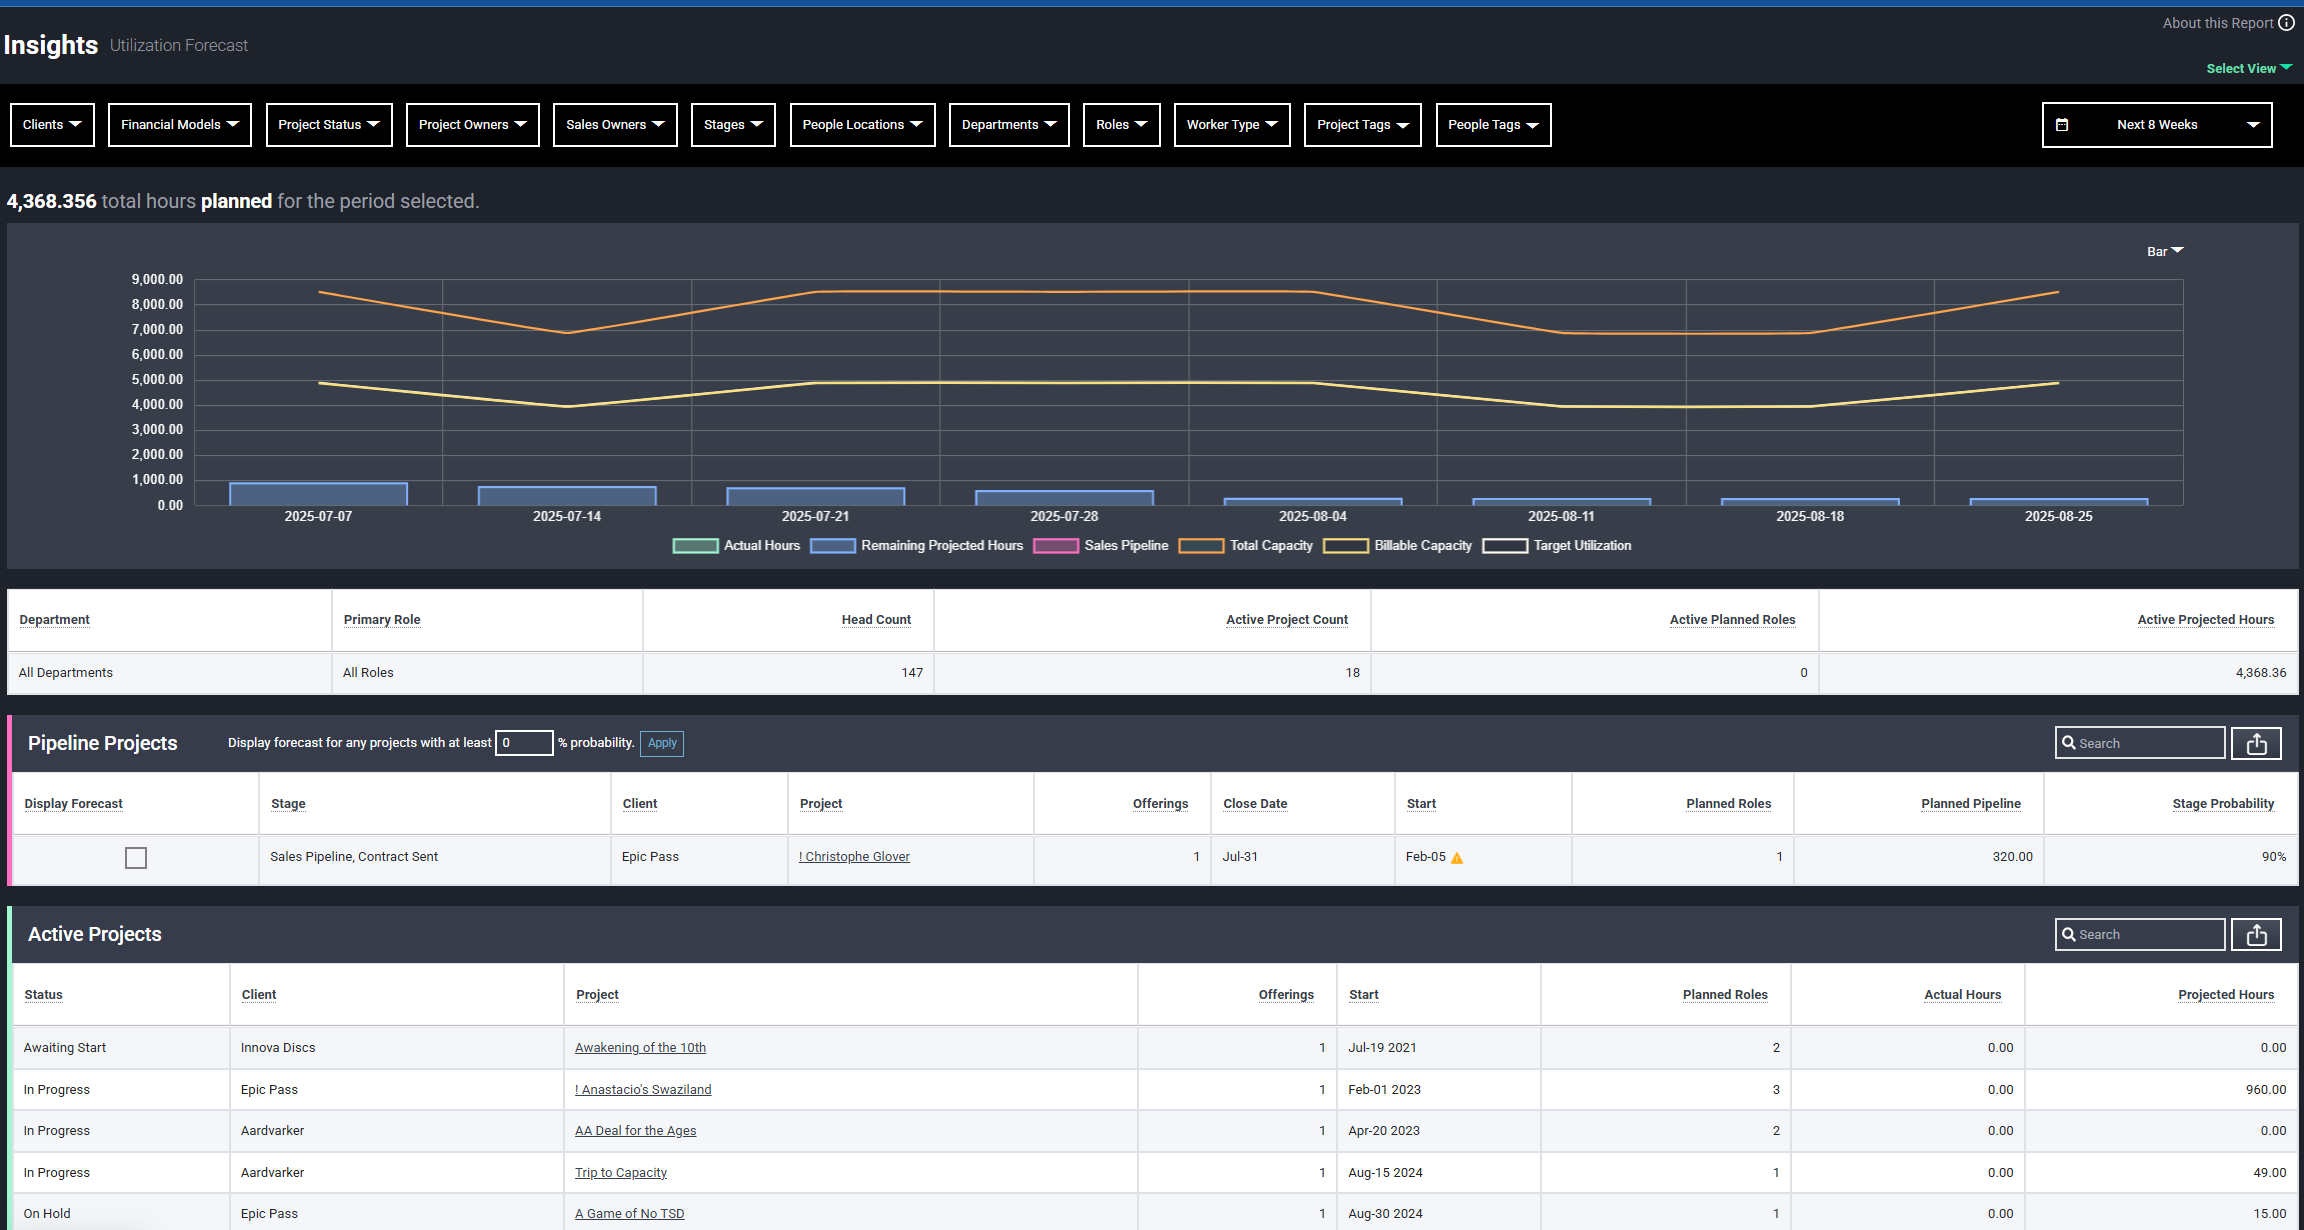This screenshot has height=1230, width=2304.
Task: Click the About this Report info icon
Action: [x=2288, y=22]
